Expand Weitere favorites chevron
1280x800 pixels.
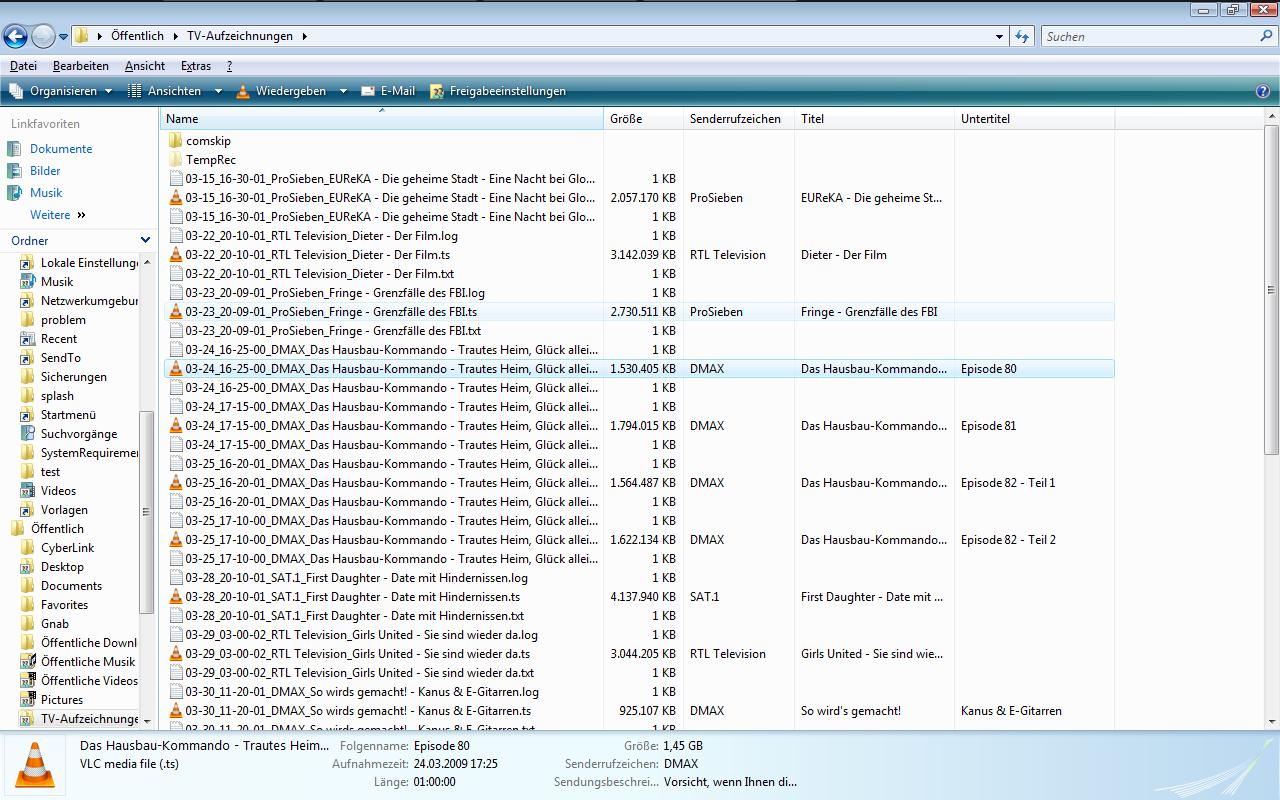[x=82, y=215]
